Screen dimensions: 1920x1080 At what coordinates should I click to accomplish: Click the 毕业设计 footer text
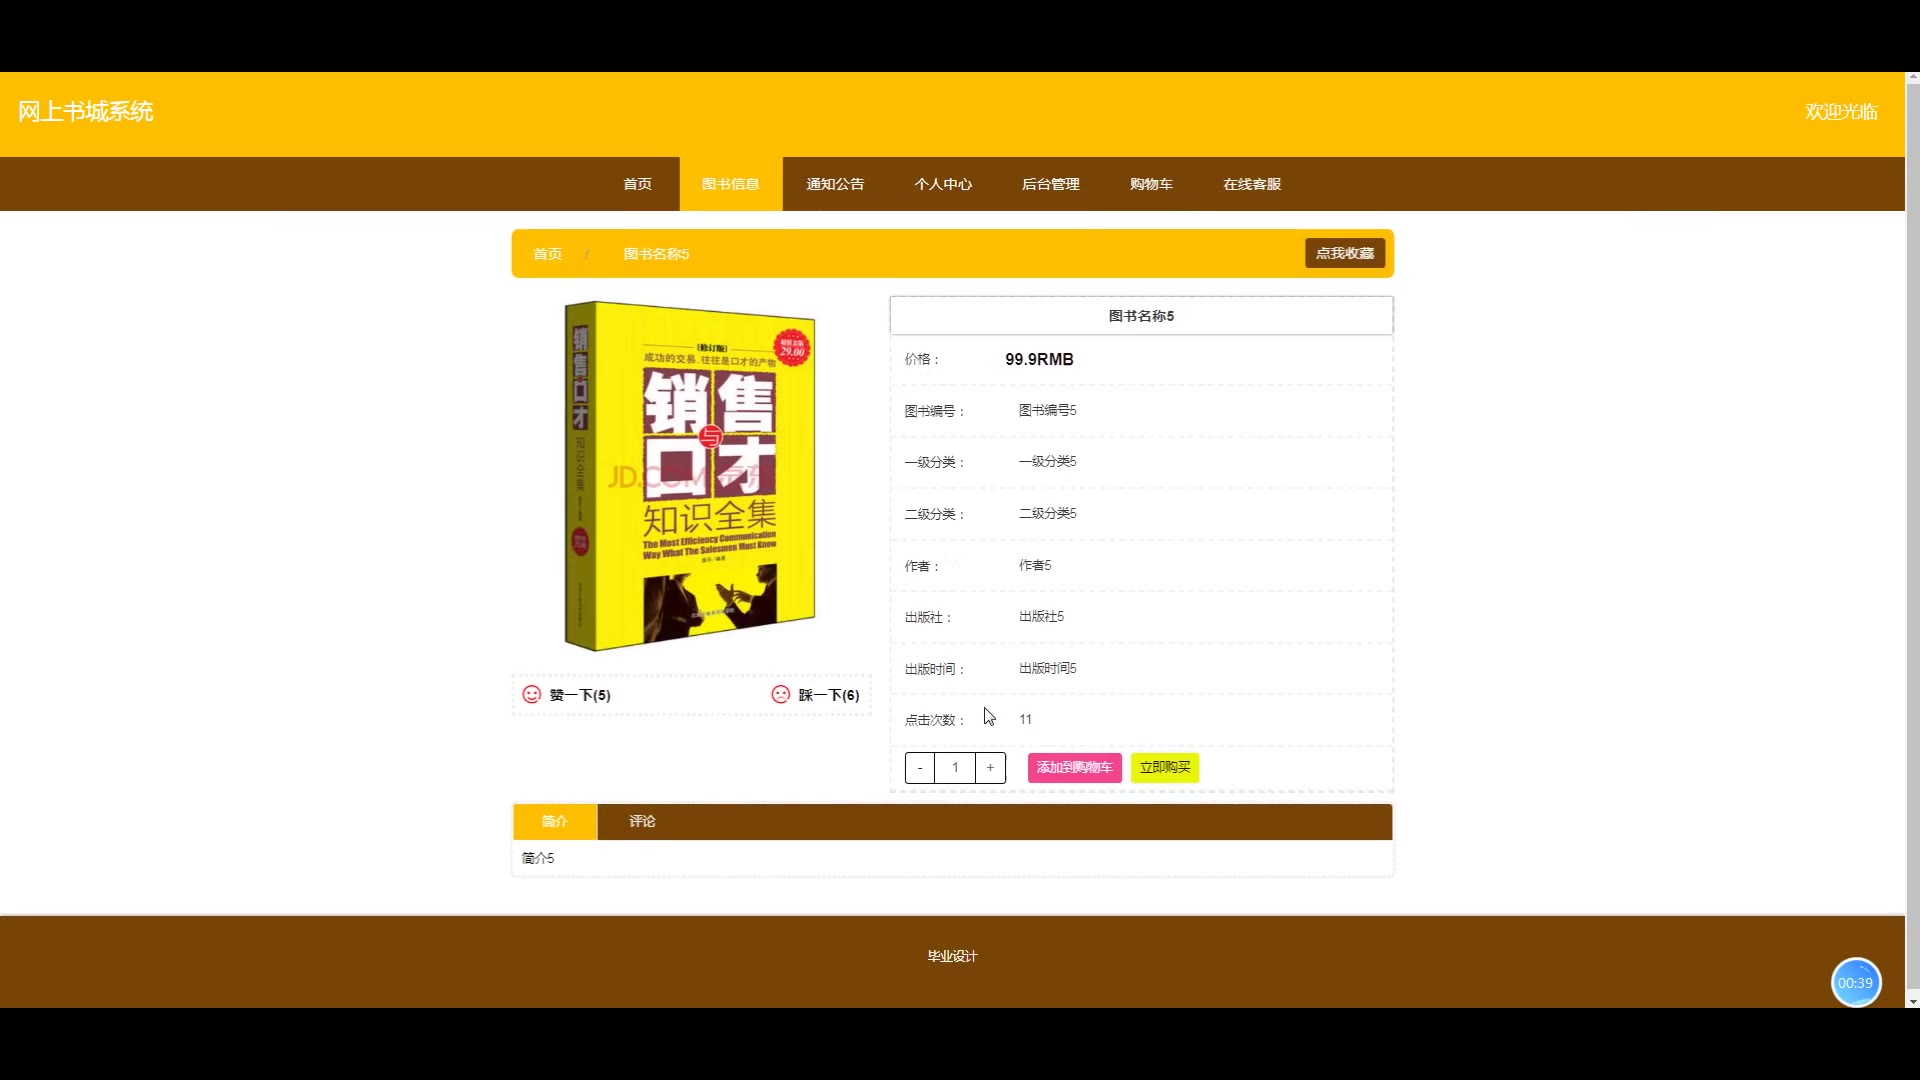click(x=952, y=956)
